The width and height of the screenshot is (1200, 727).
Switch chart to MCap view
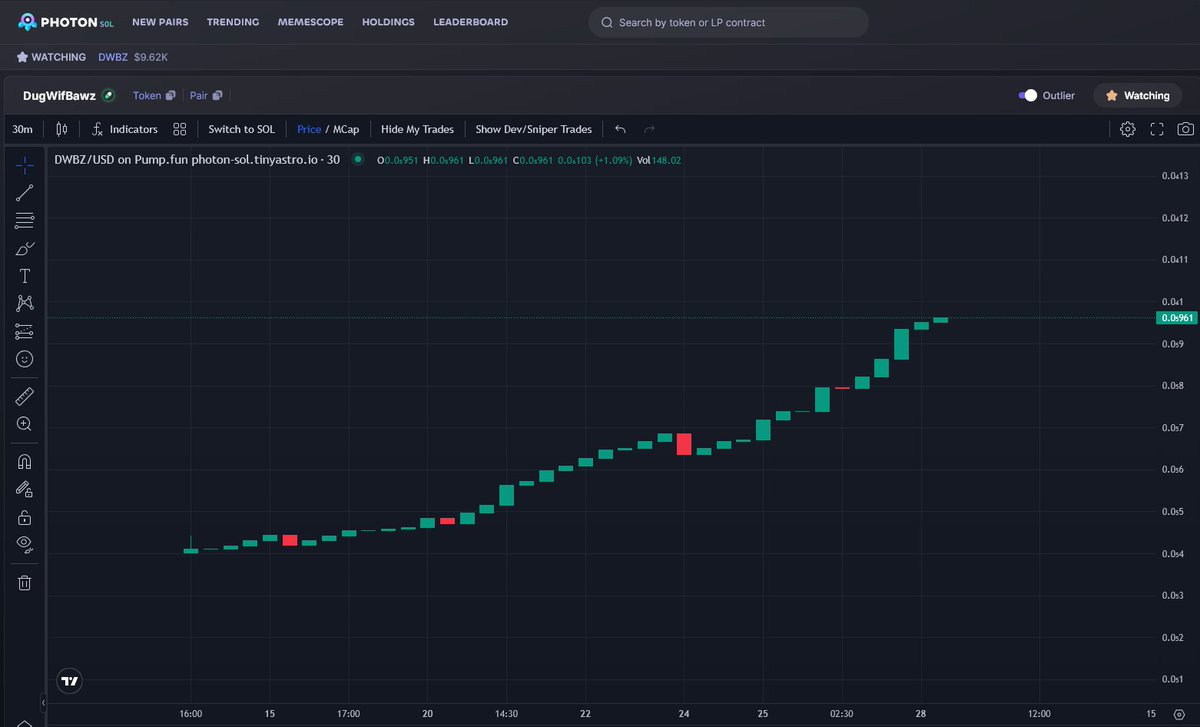tap(346, 129)
